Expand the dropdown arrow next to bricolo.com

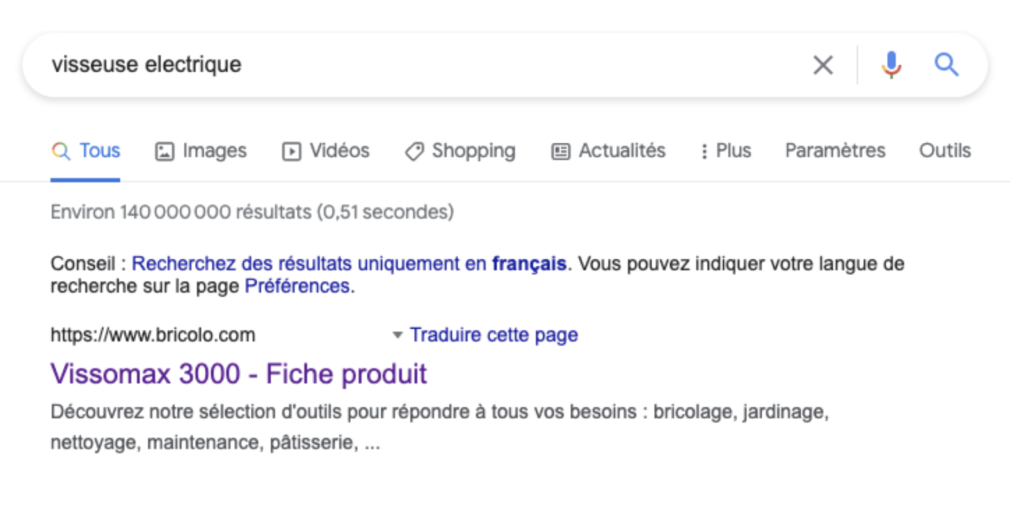[397, 335]
